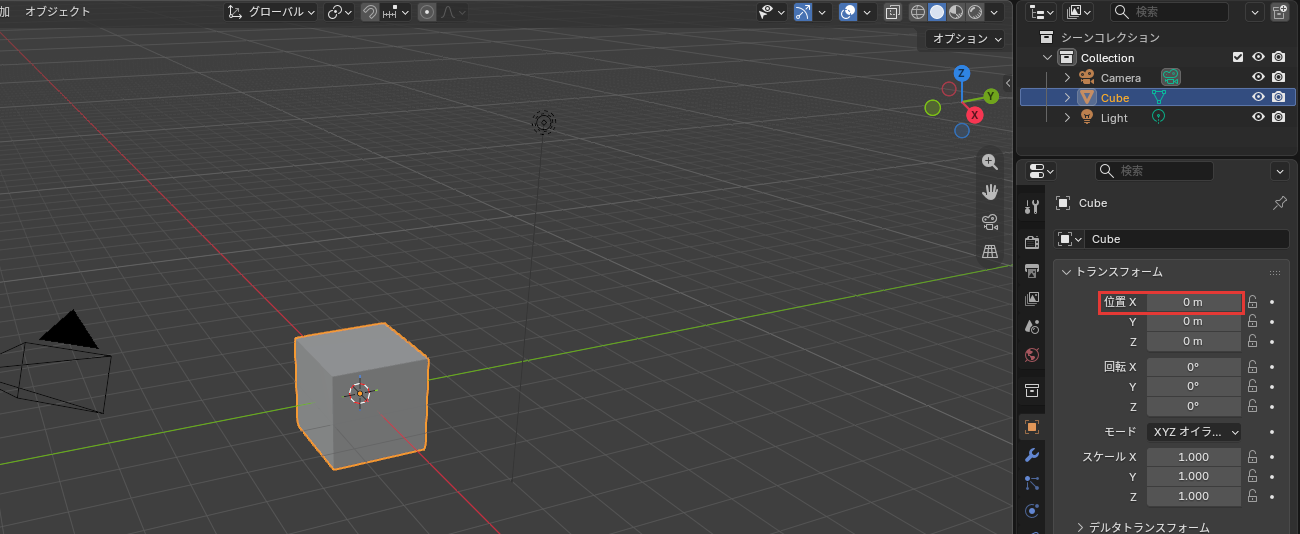Toggle viewport gizmos display
Image resolution: width=1300 pixels, height=534 pixels.
[803, 12]
